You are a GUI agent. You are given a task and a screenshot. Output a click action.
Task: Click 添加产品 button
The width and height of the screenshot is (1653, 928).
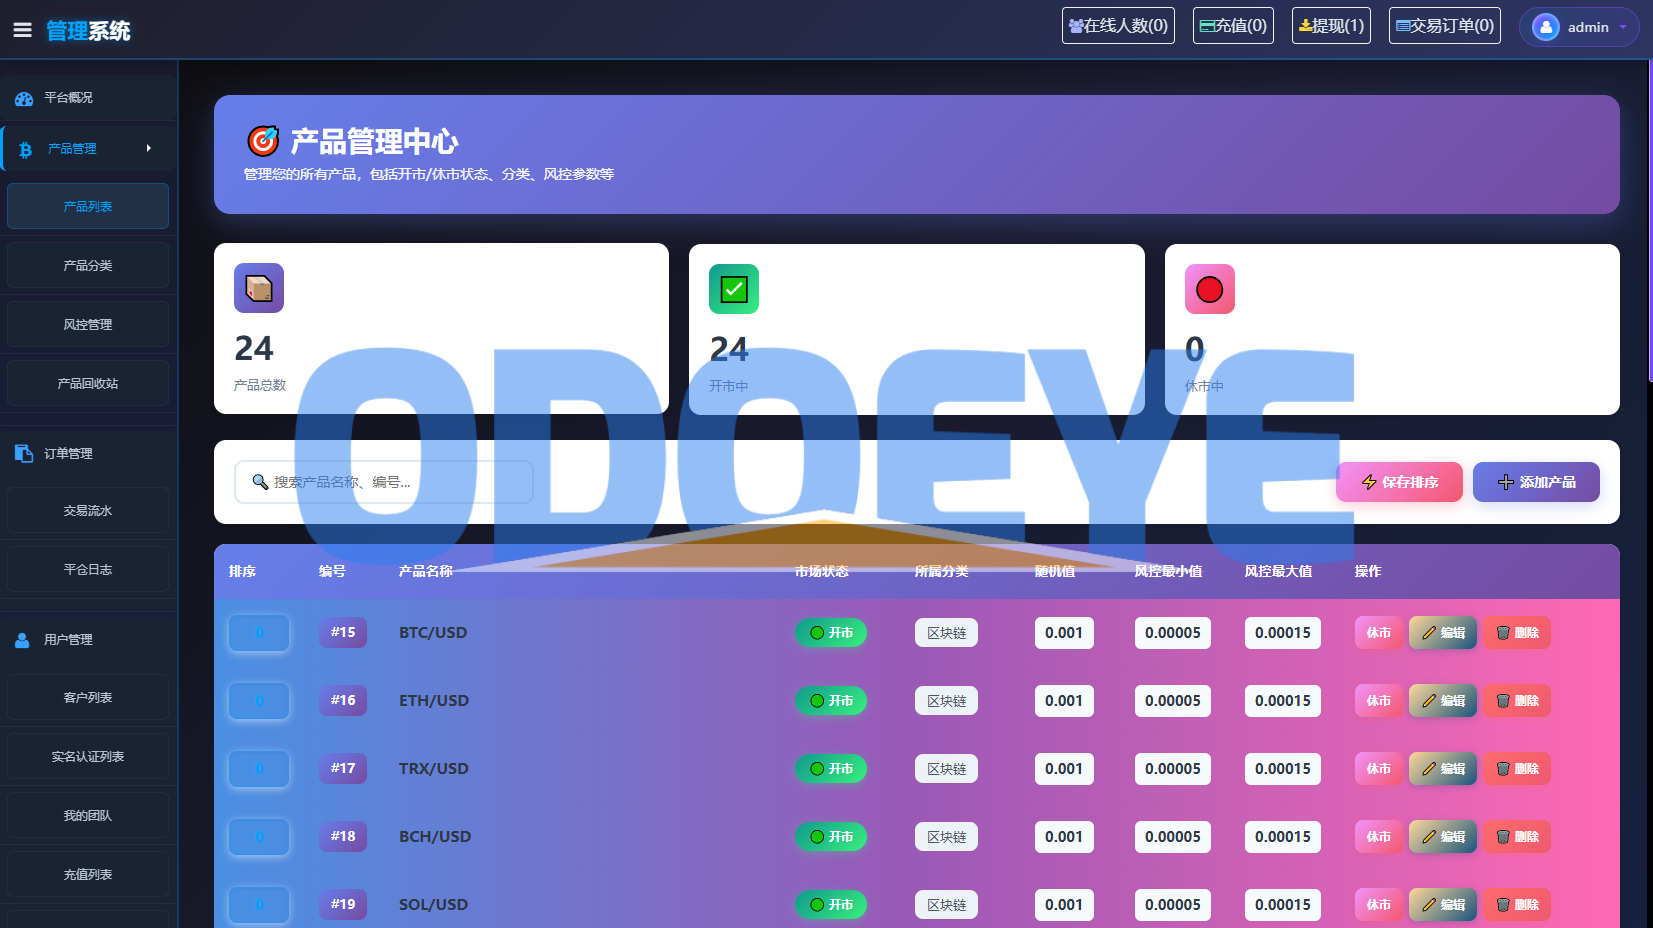click(1536, 482)
